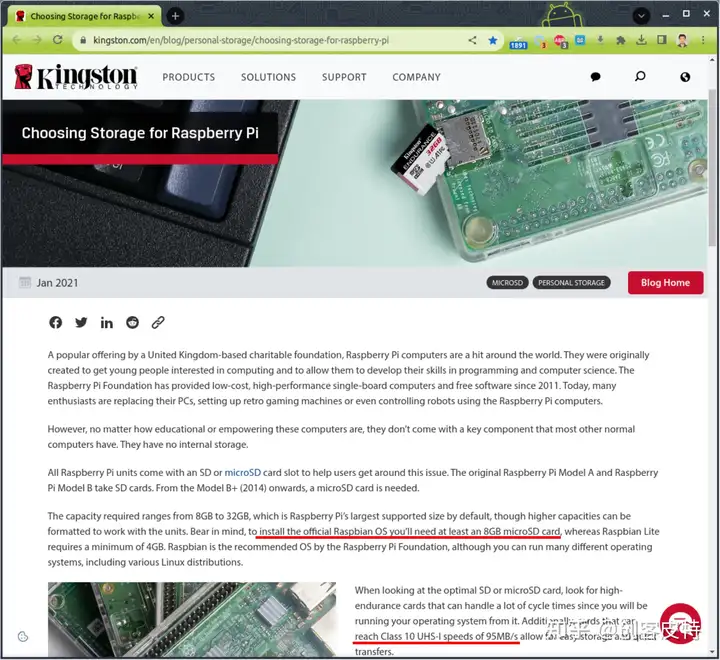Go to Kingston home via logo
Viewport: 720px width, 660px height.
76,76
